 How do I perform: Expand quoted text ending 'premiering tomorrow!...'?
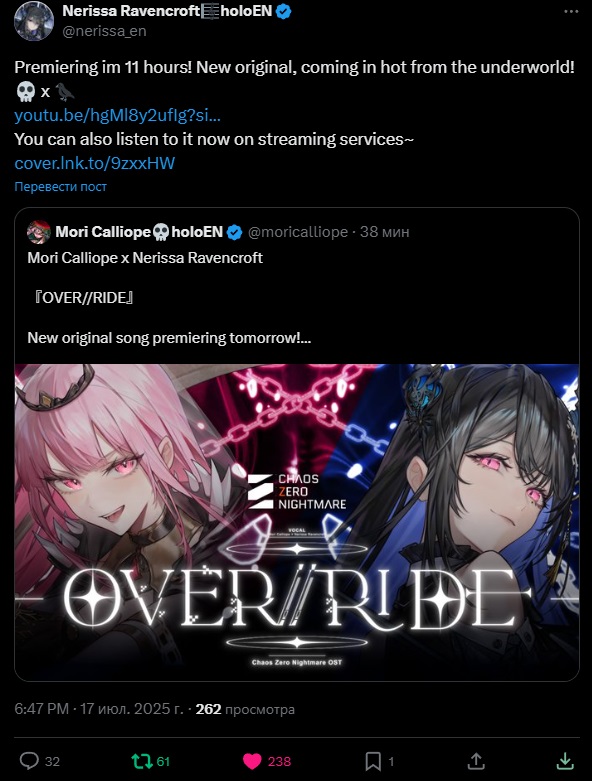[169, 338]
